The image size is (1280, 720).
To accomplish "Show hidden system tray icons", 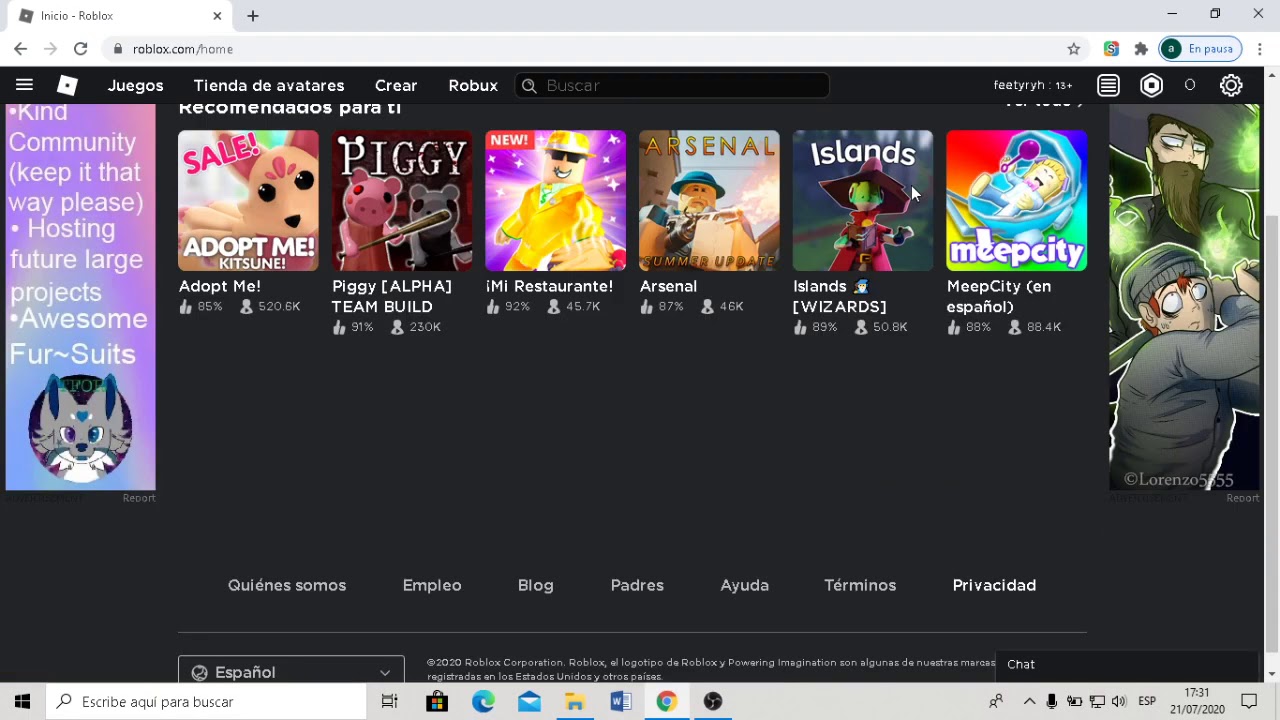I will tap(1028, 701).
